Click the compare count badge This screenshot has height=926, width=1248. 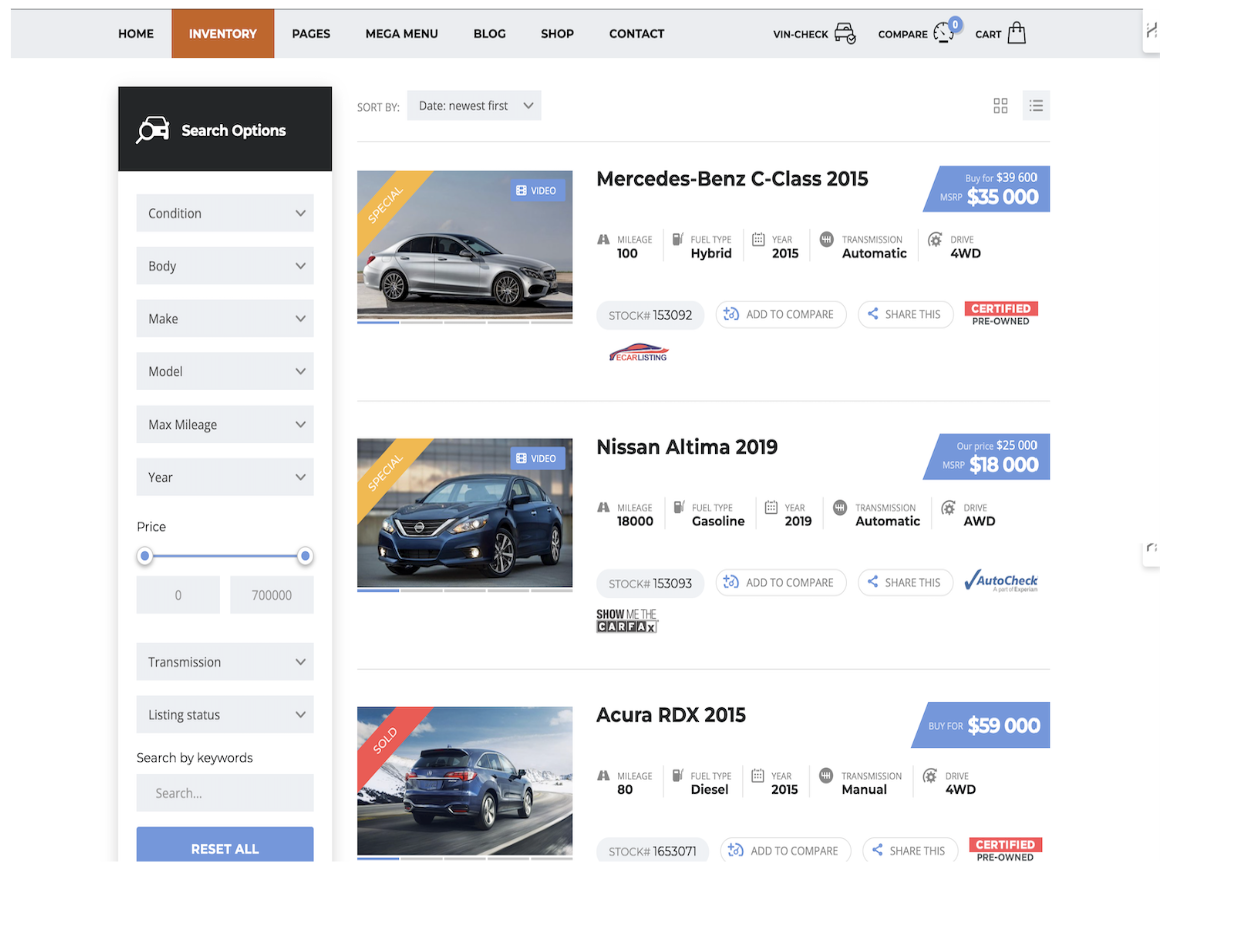click(x=955, y=24)
